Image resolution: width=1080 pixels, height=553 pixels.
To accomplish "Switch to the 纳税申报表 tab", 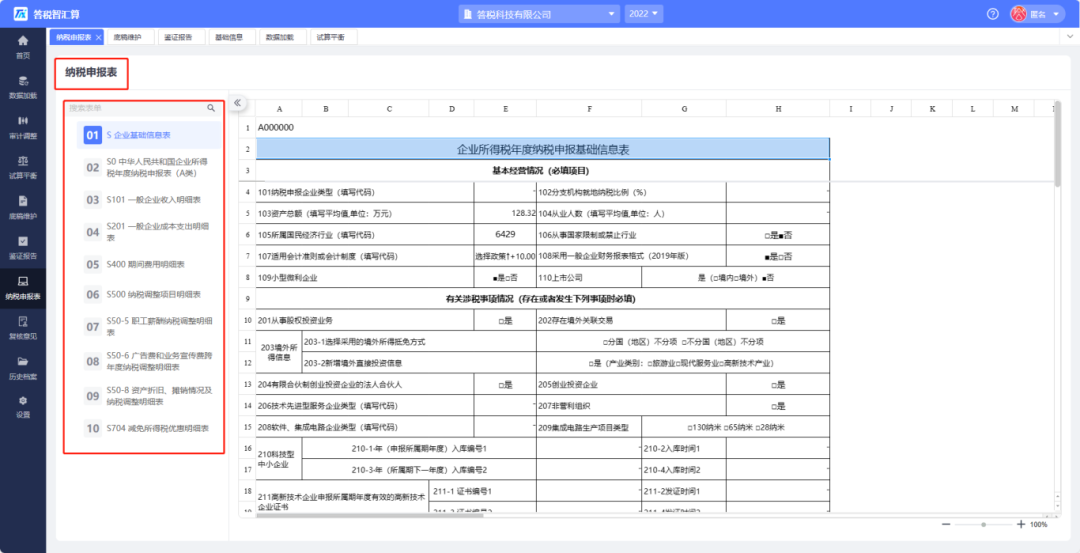I will coord(74,37).
